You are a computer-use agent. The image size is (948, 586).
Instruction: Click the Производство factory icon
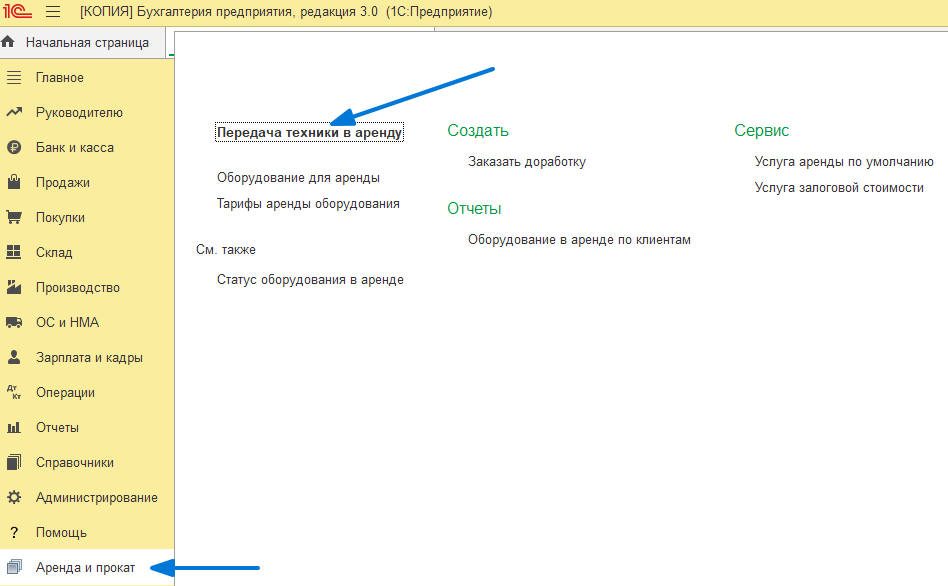pyautogui.click(x=14, y=287)
